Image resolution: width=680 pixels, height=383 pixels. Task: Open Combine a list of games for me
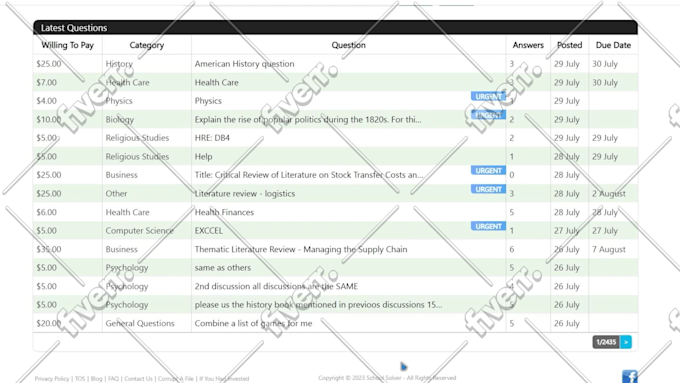[x=253, y=323]
